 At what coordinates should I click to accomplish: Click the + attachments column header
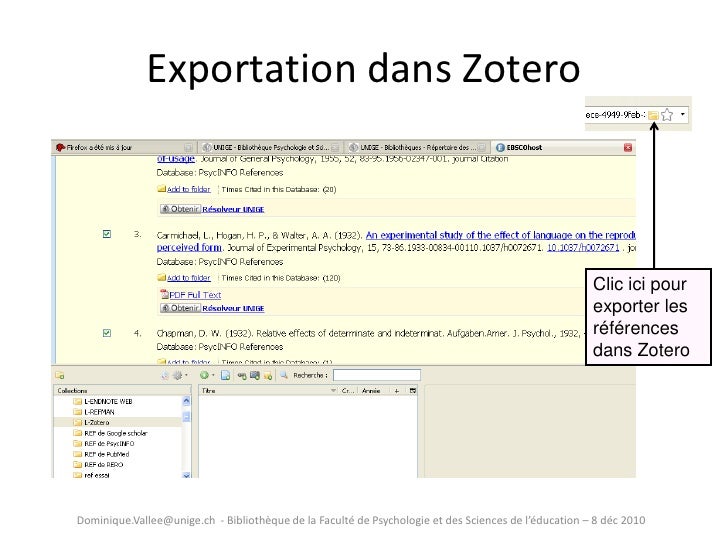click(x=396, y=390)
